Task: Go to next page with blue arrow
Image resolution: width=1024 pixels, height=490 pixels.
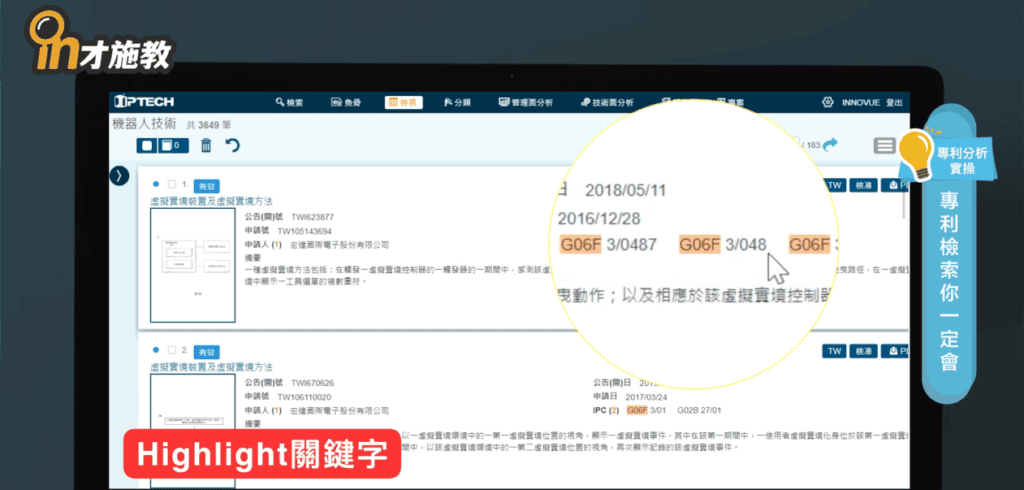Action: click(830, 145)
